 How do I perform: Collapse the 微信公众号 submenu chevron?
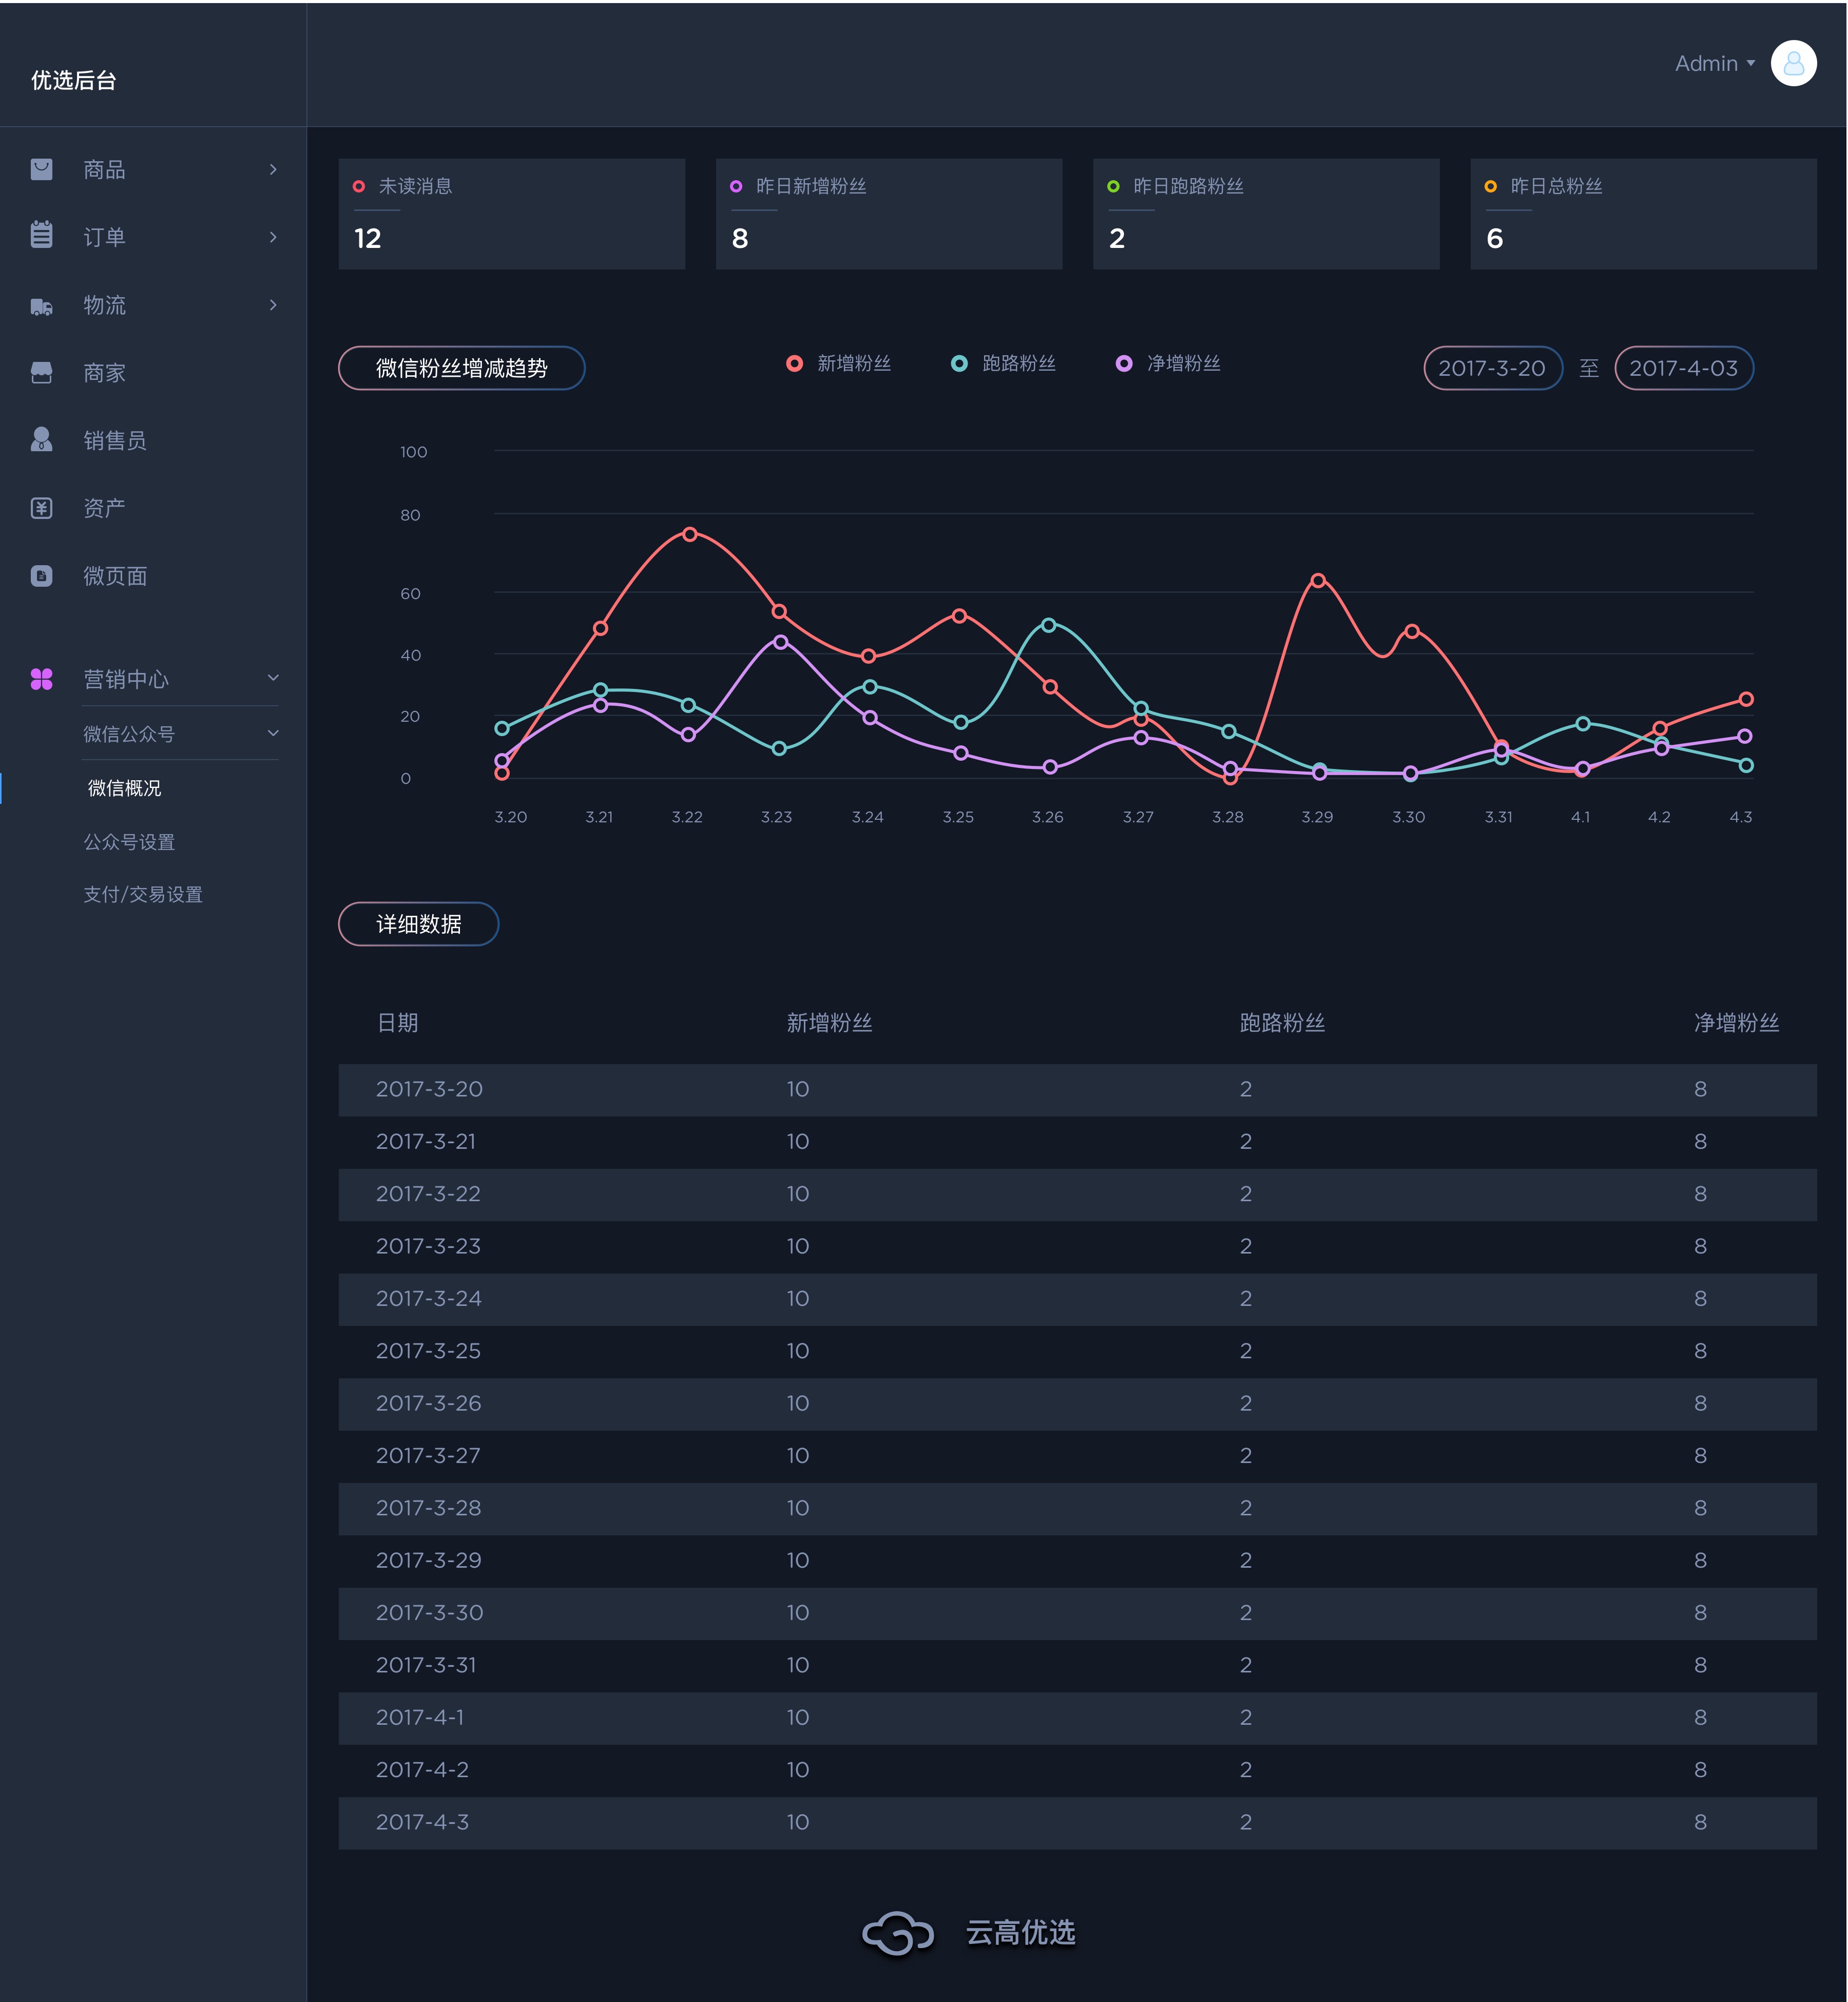(x=273, y=732)
